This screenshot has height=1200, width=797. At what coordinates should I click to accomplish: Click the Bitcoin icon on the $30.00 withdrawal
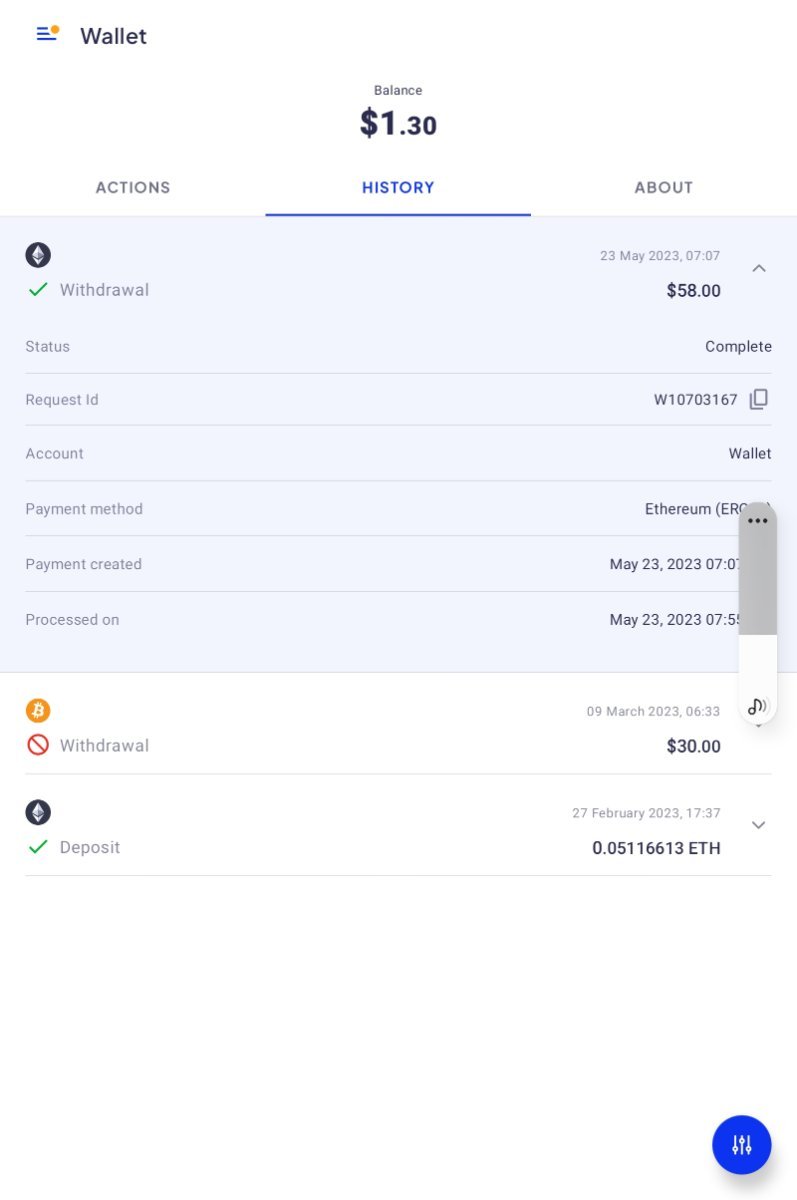point(38,711)
